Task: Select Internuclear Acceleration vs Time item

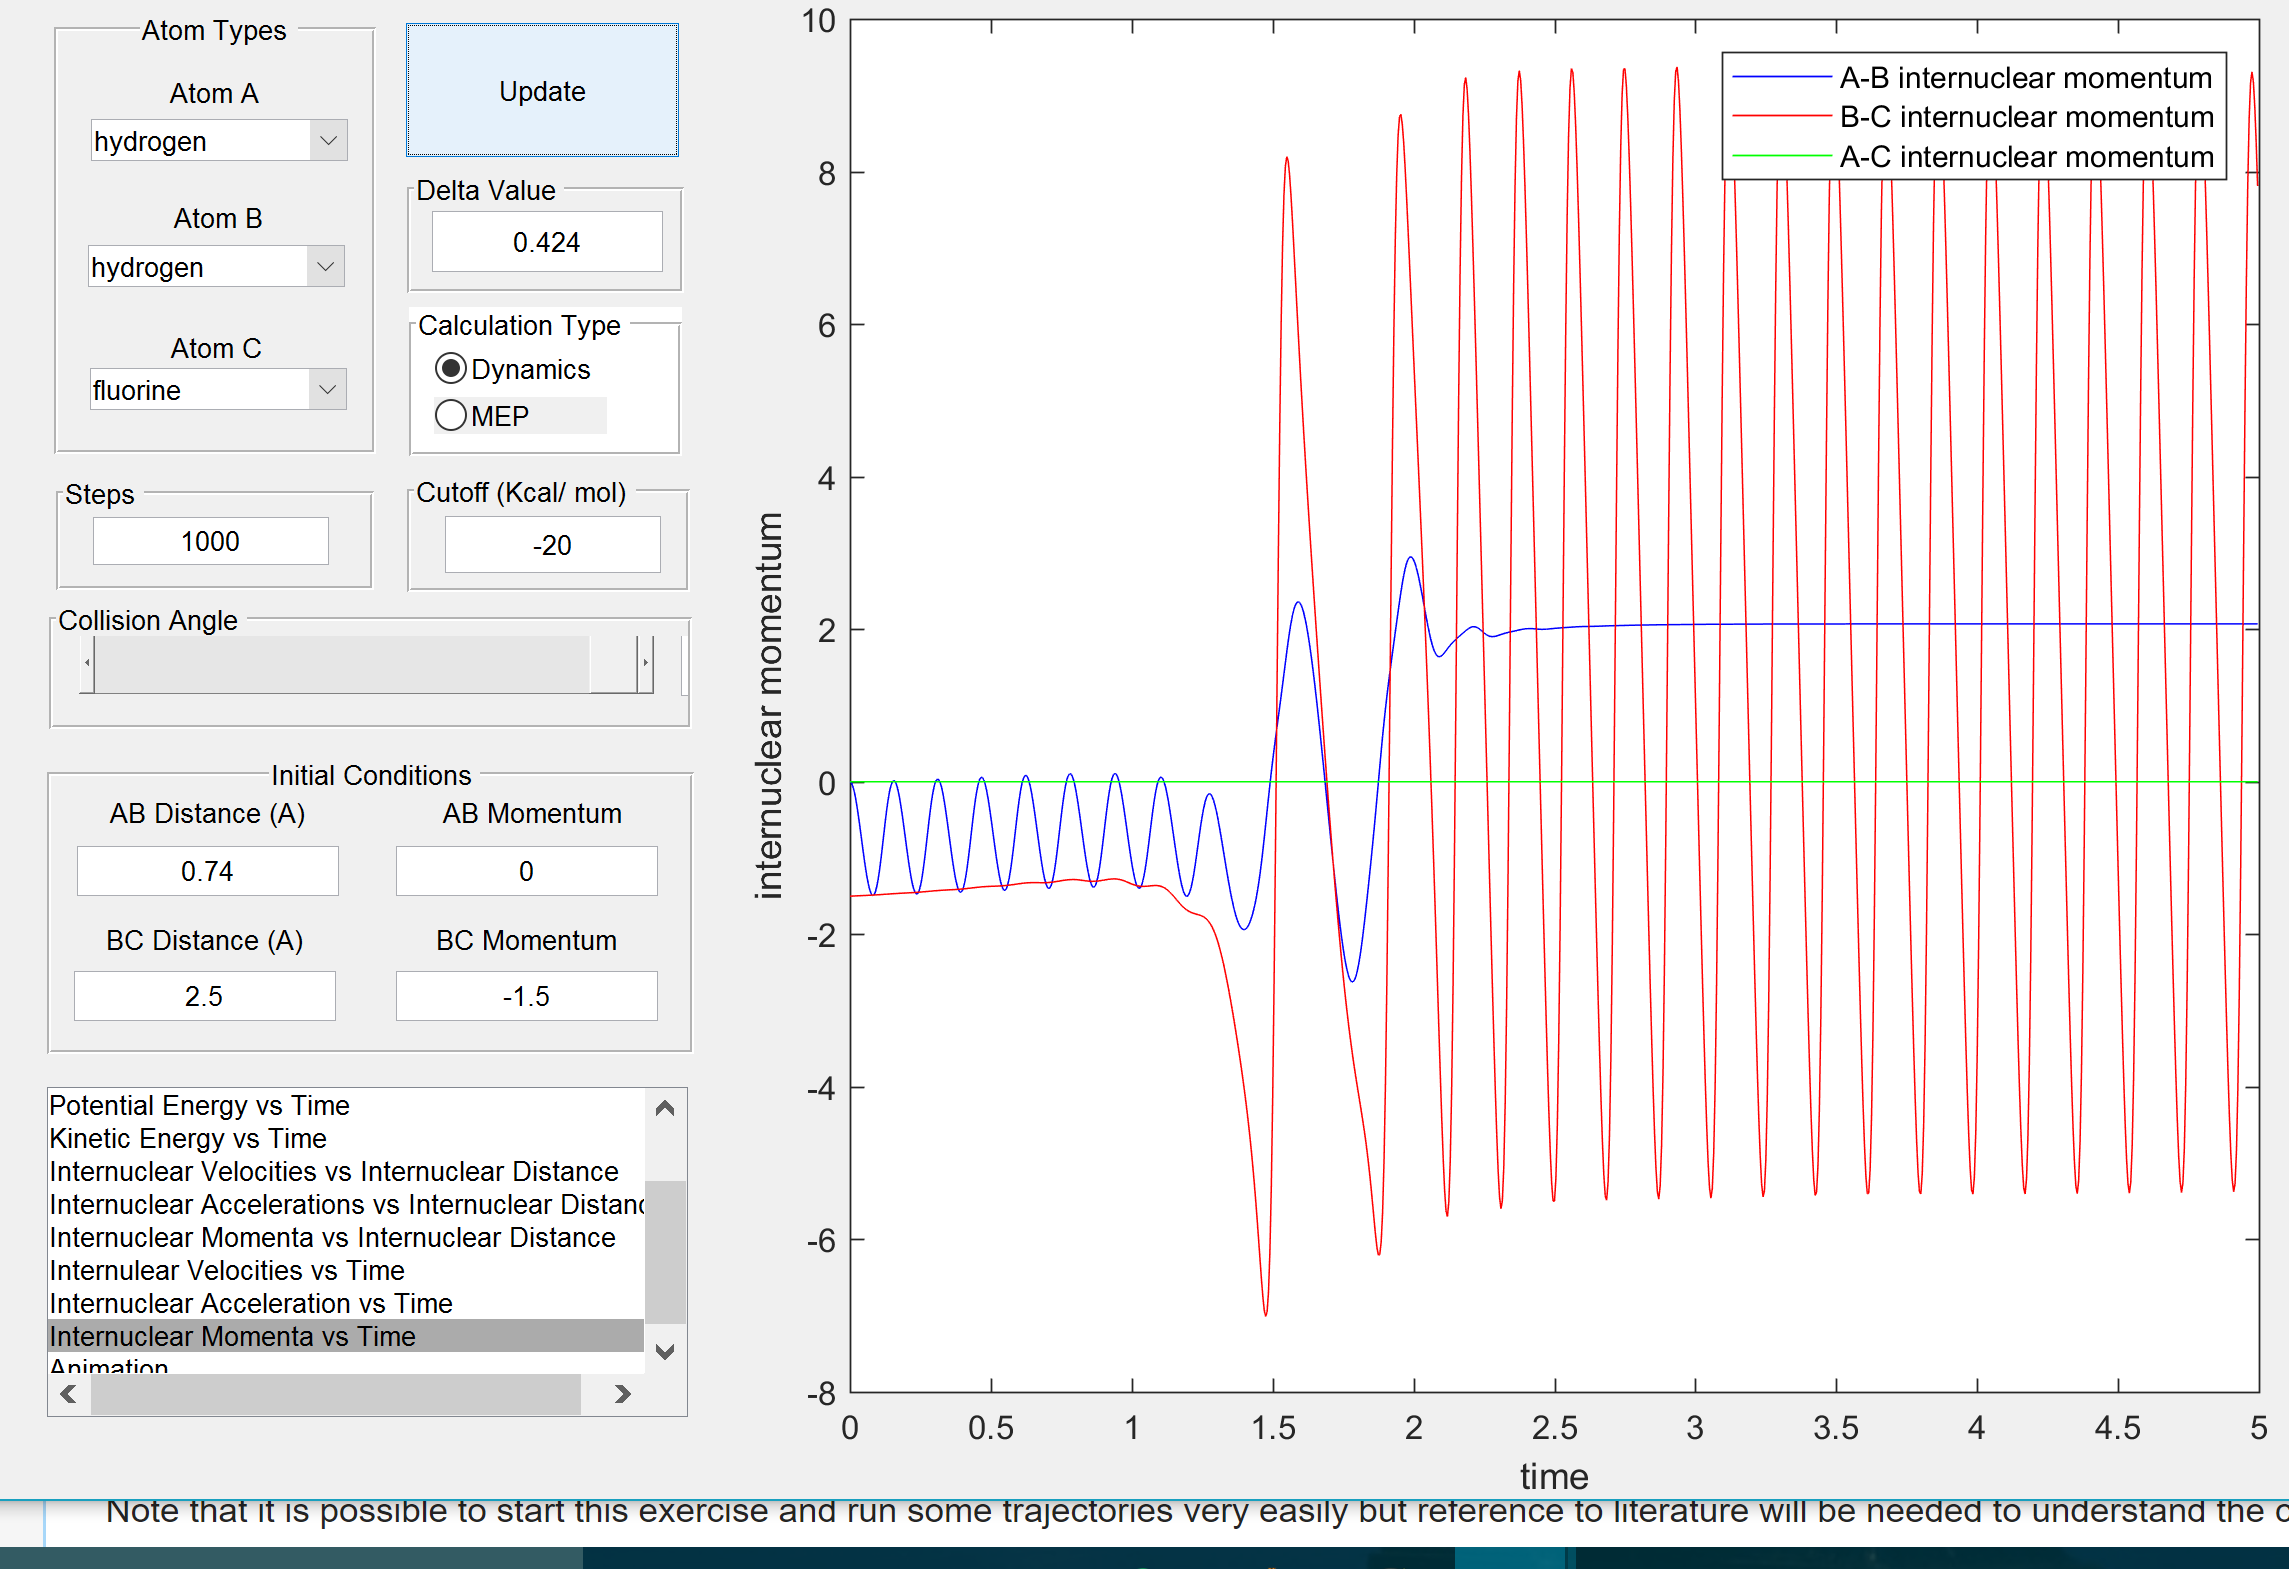Action: tap(251, 1303)
